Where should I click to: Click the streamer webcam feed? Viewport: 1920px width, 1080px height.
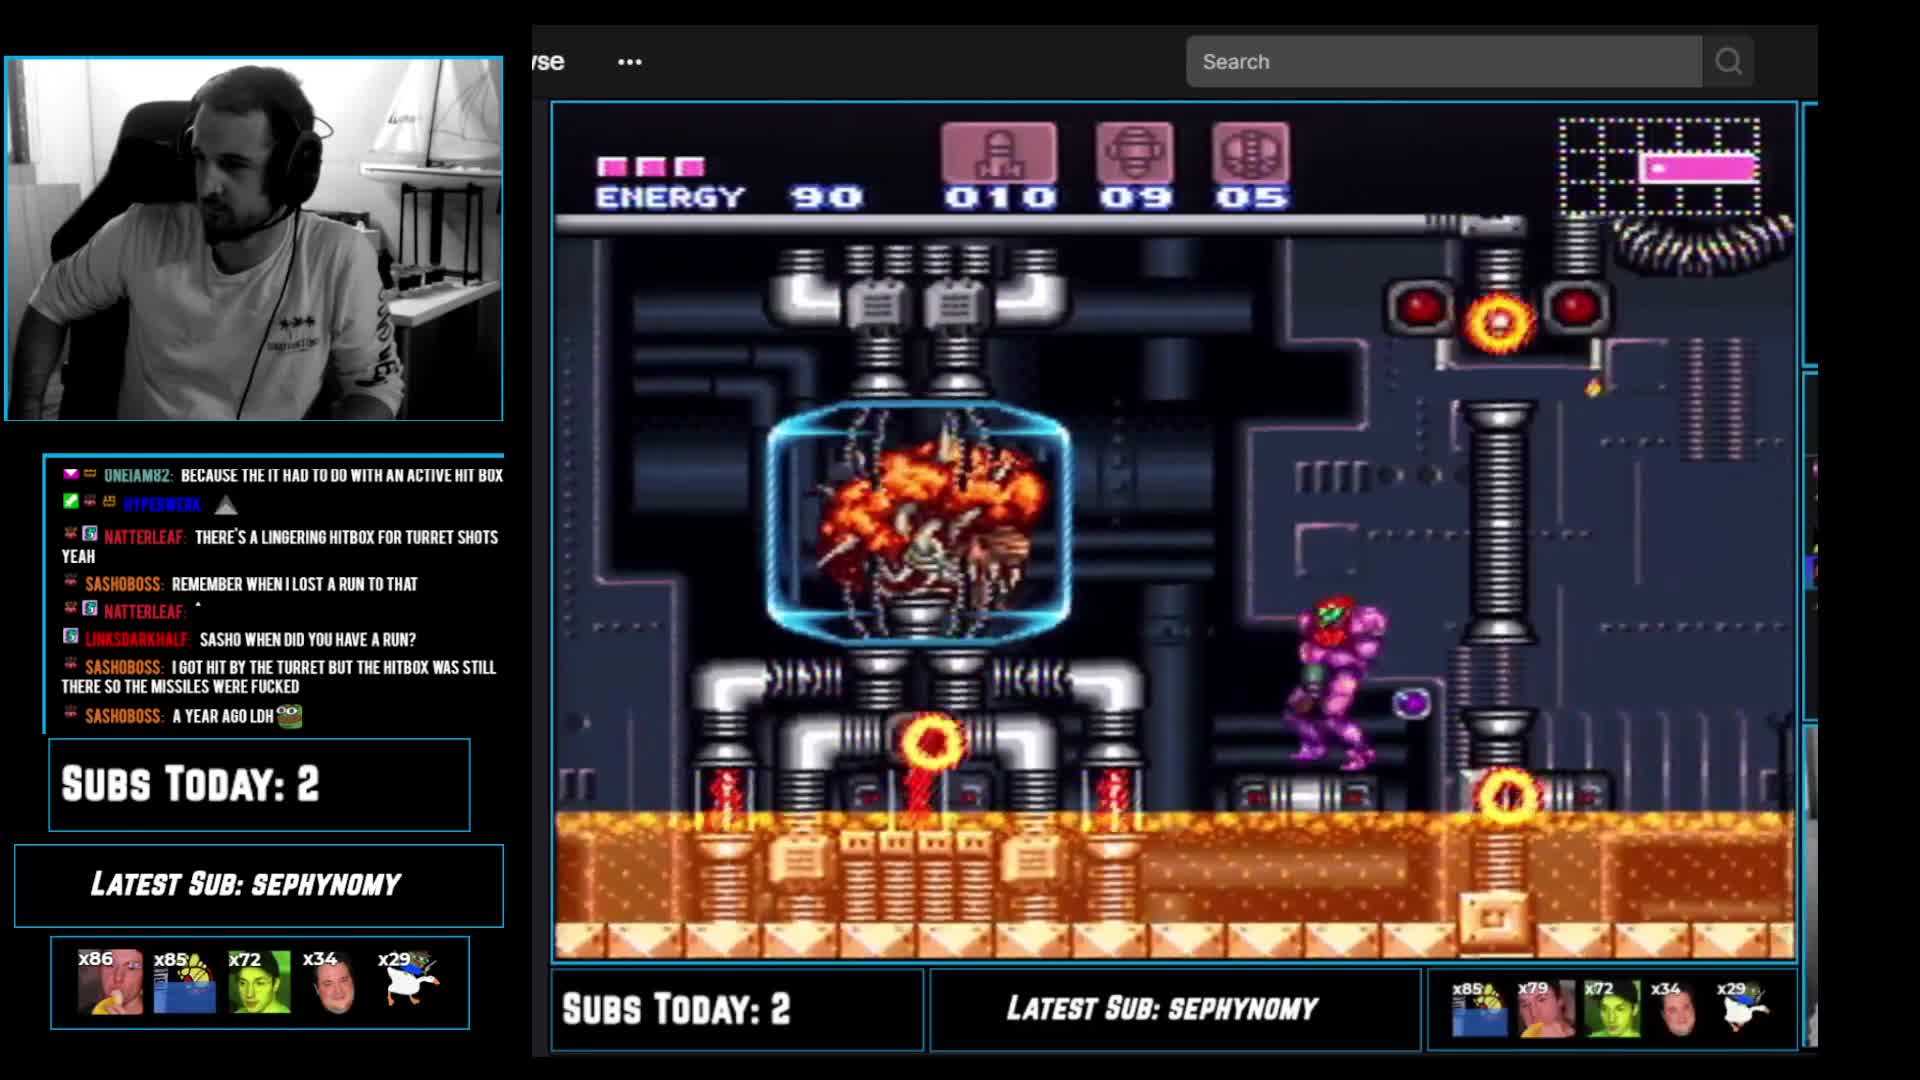coord(254,238)
